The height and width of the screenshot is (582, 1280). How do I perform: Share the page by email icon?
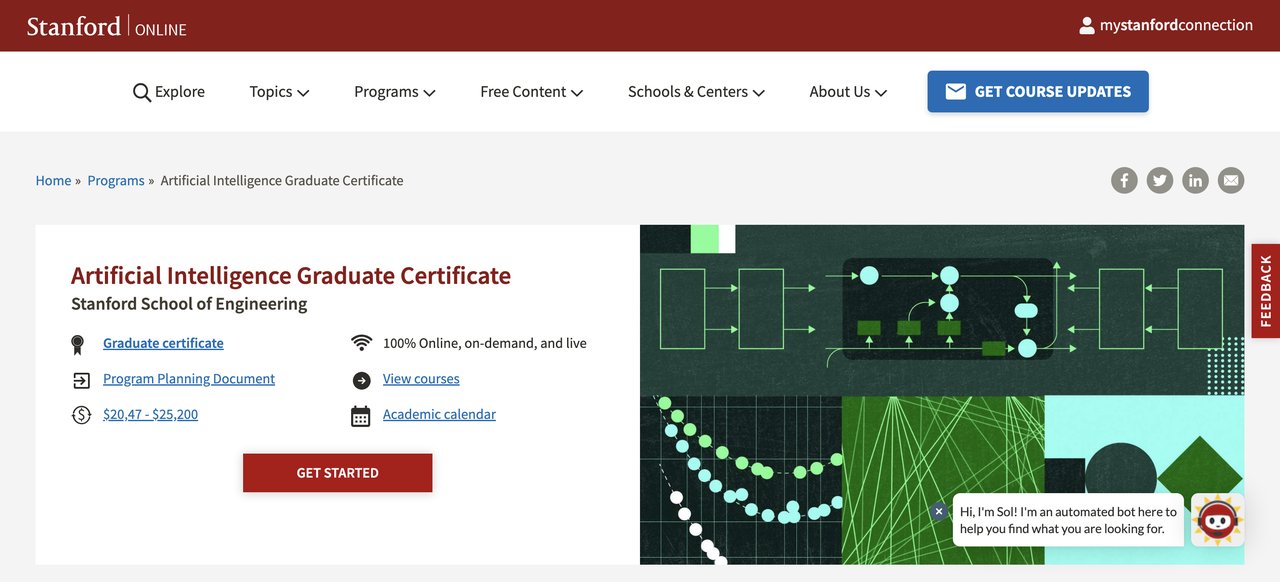1231,180
